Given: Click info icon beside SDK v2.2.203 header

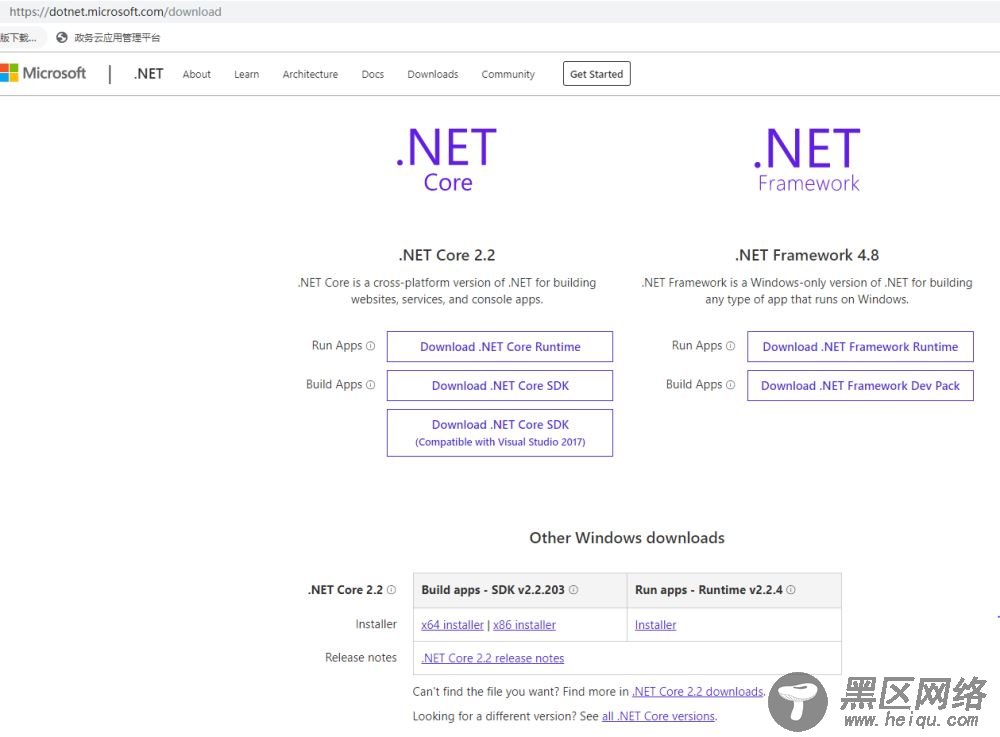Looking at the screenshot, I should 573,590.
